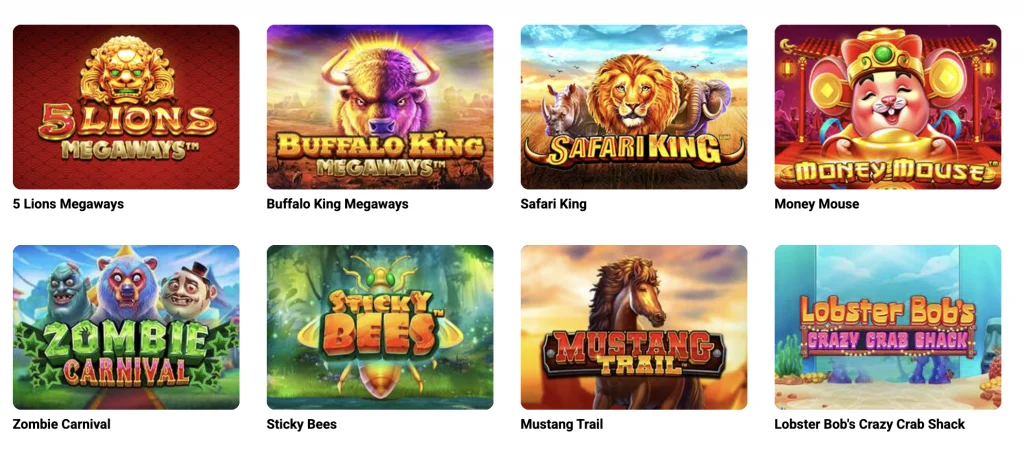Viewport: 1024px width, 455px height.
Task: Open the Buffalo King Megaways game thumbnail
Action: click(380, 107)
